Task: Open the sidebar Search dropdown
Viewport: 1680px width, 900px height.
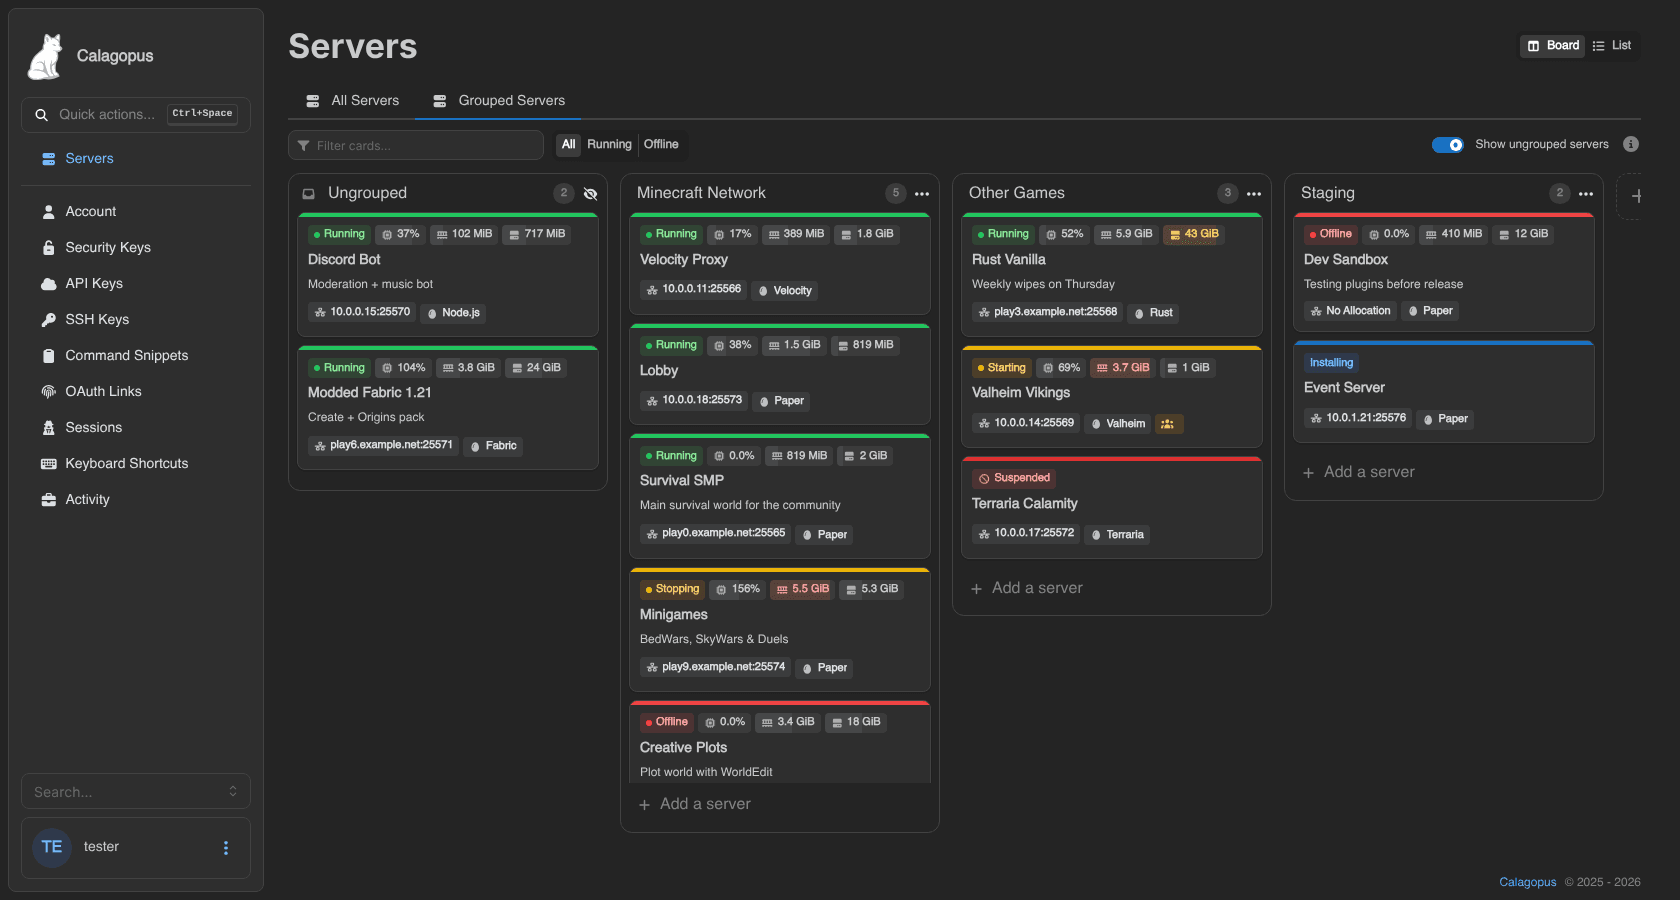Action: [x=136, y=792]
